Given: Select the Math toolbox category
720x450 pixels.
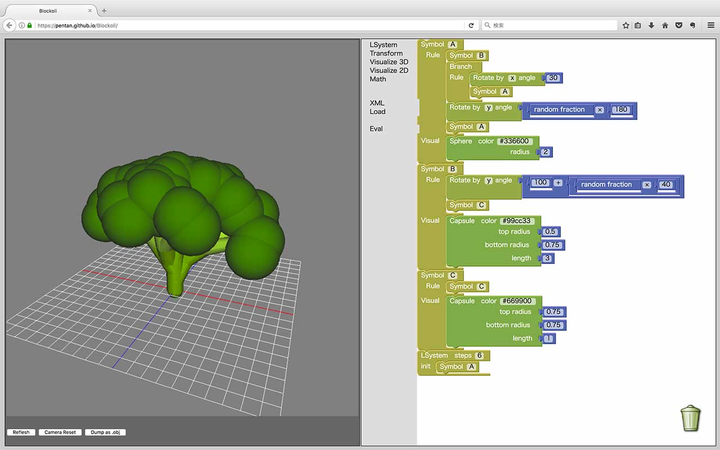Looking at the screenshot, I should 378,79.
